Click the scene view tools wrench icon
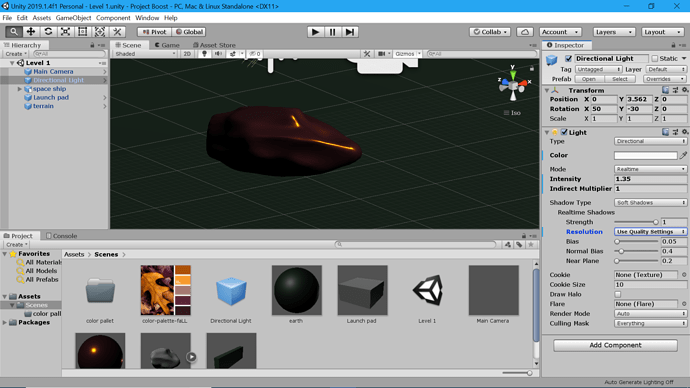 tap(367, 54)
